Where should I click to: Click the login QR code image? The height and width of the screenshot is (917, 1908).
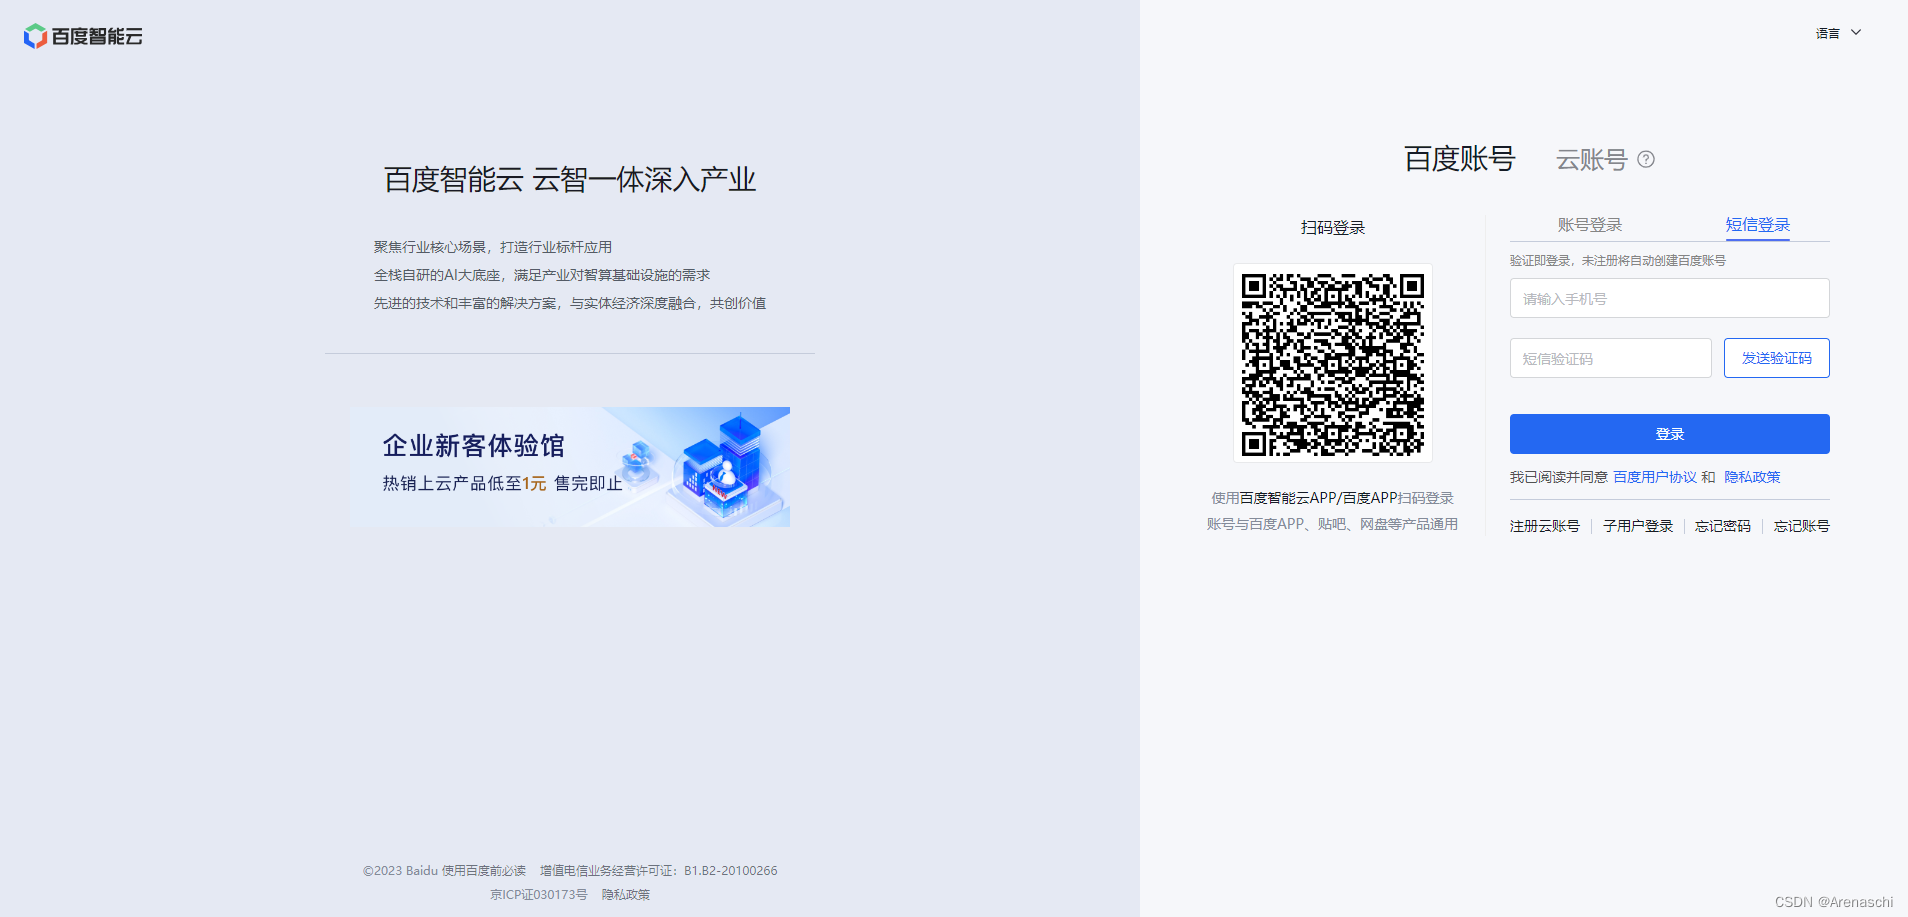point(1332,363)
